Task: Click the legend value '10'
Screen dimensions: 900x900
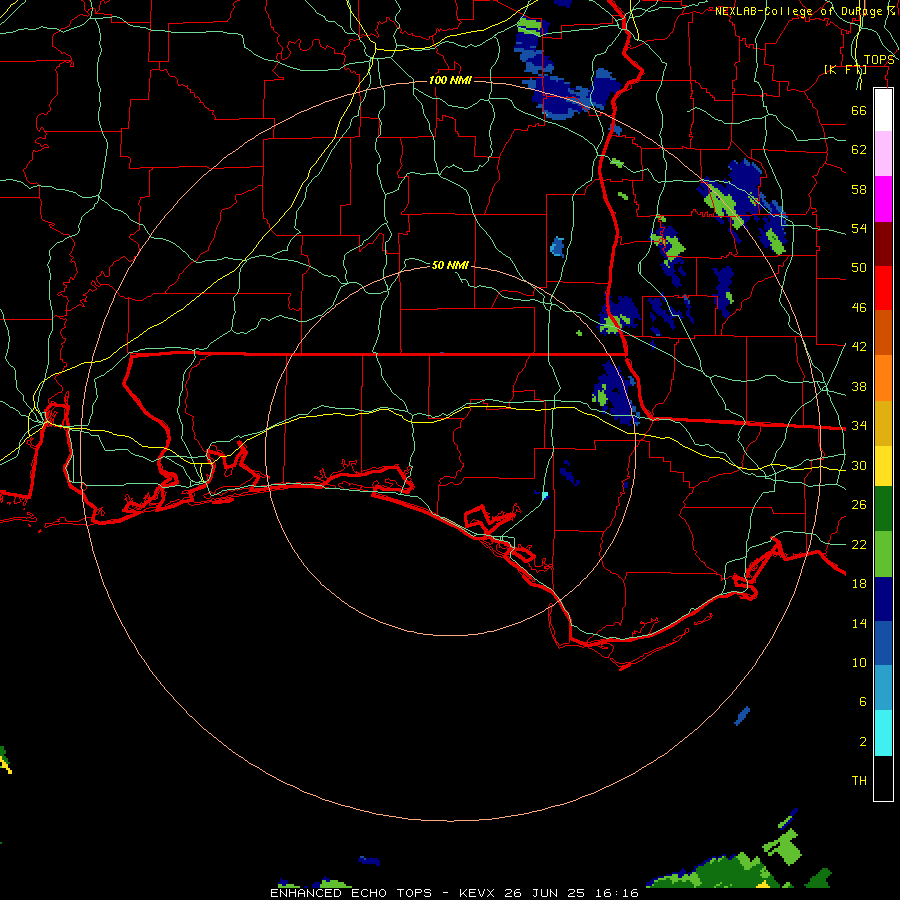Action: point(859,663)
